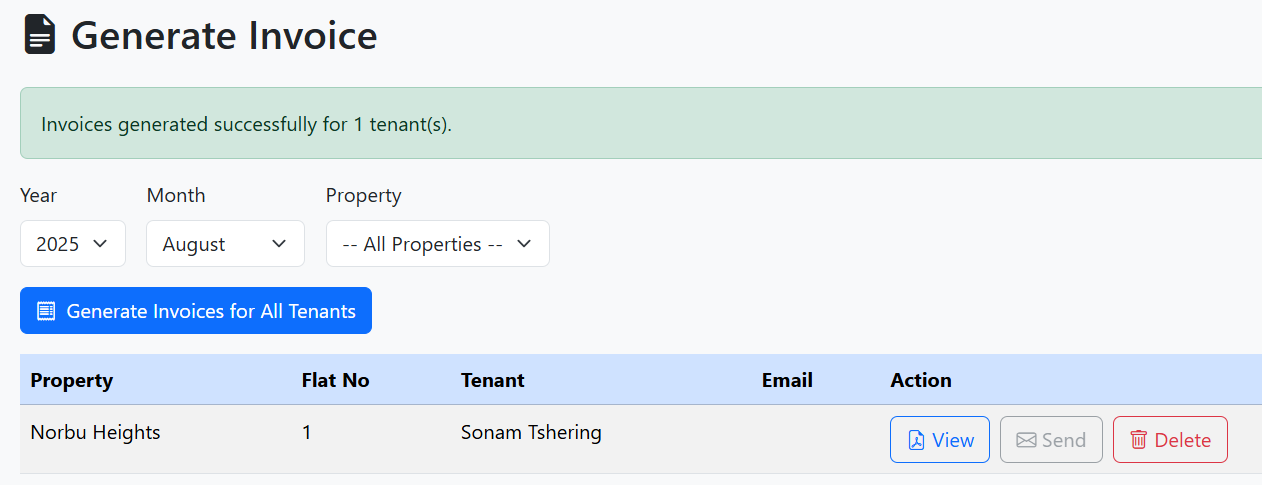
Task: Click the Month field label
Action: click(175, 195)
